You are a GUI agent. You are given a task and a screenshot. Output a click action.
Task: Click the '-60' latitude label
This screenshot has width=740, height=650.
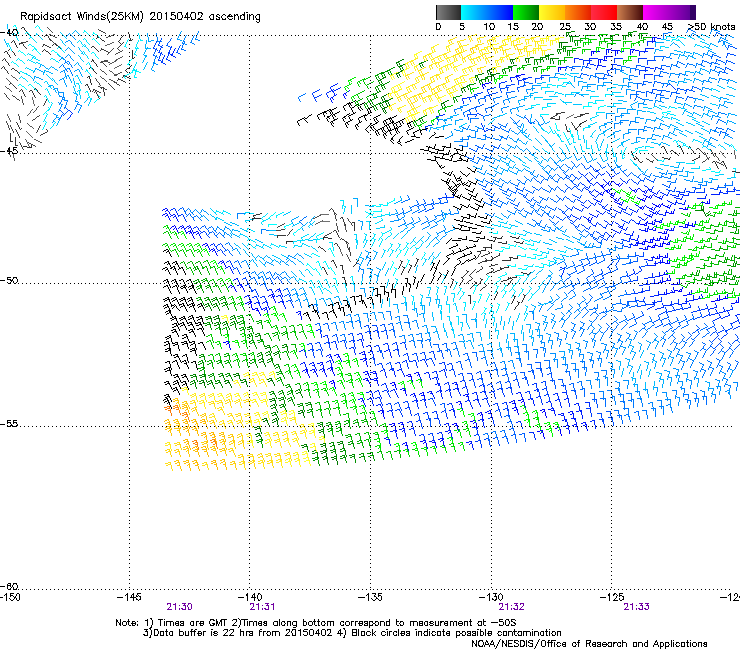9,586
